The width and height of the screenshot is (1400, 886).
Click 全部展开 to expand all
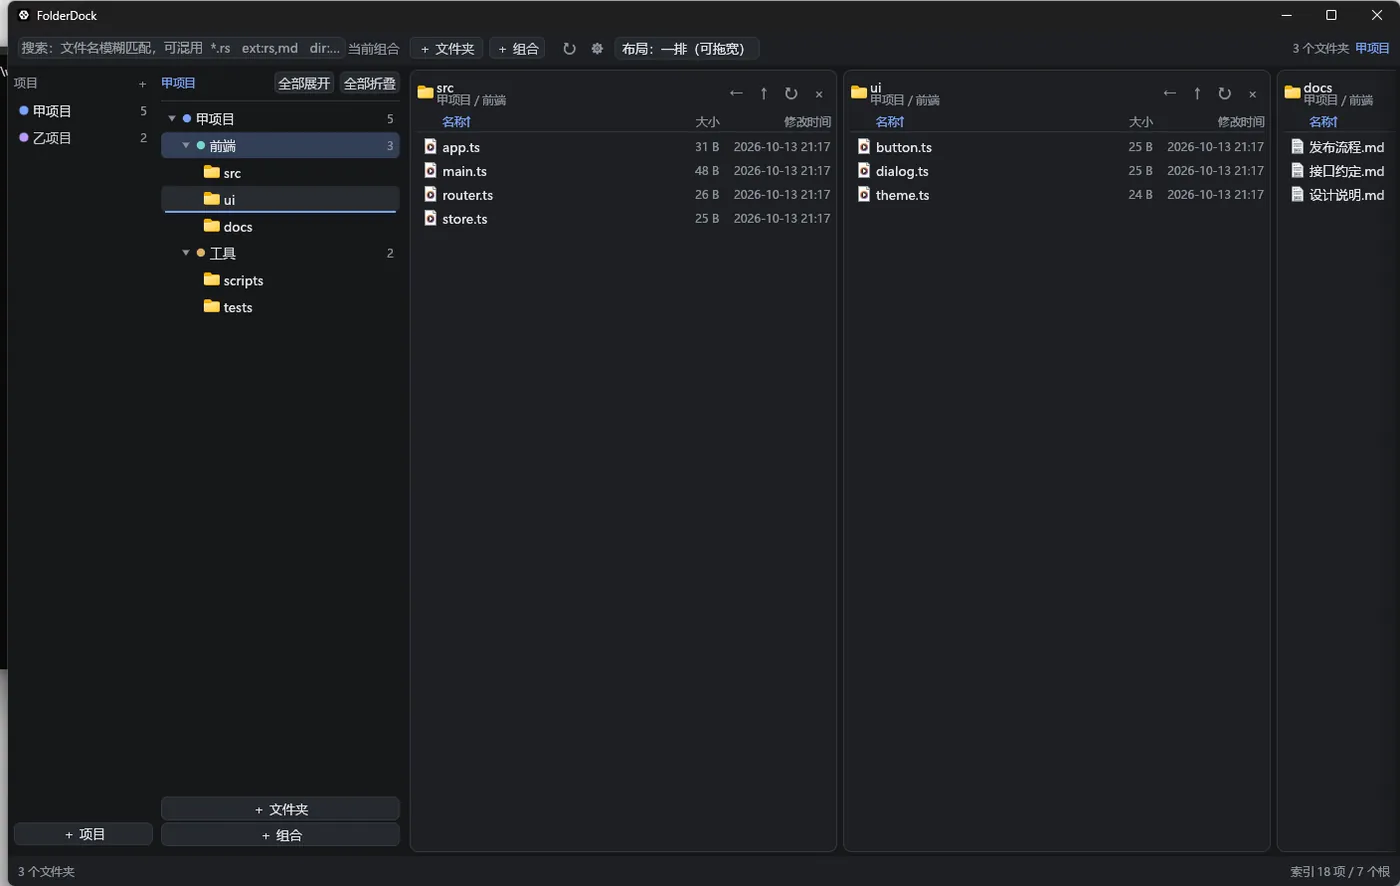tap(304, 83)
